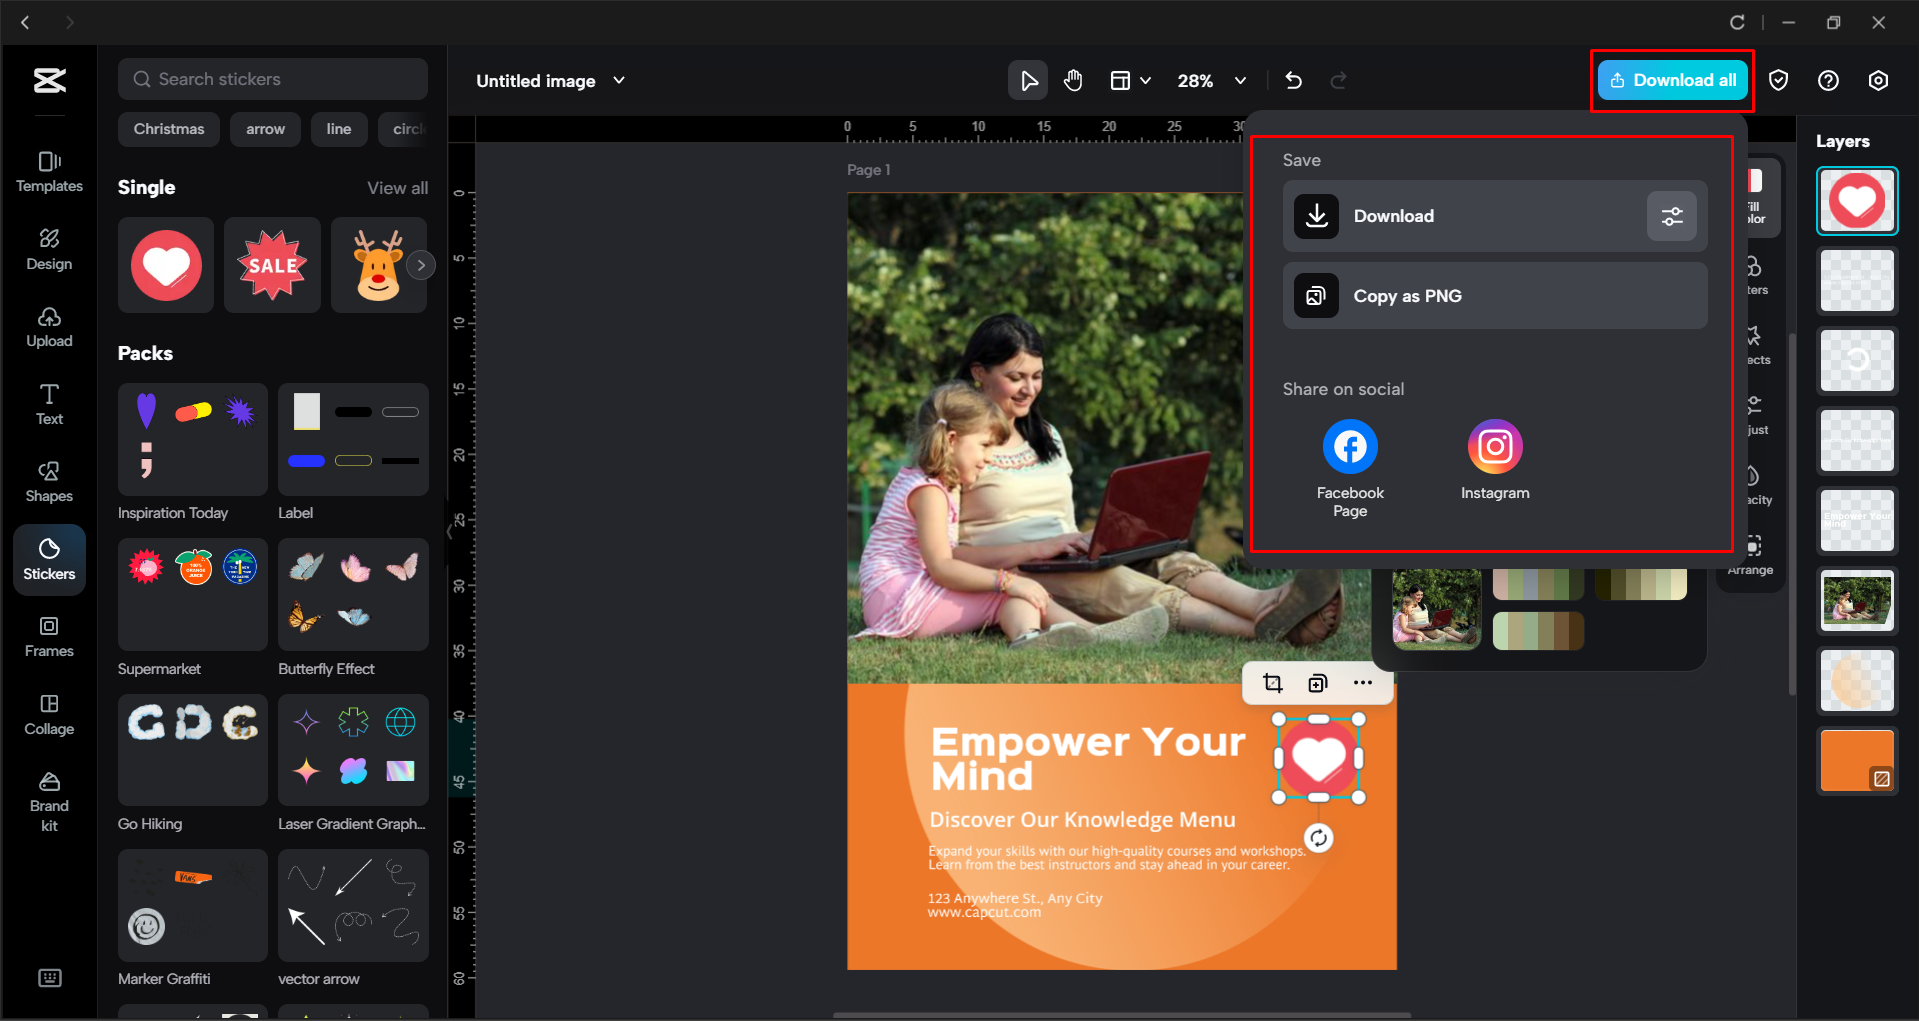Open the Text panel
This screenshot has width=1919, height=1021.
(x=49, y=403)
